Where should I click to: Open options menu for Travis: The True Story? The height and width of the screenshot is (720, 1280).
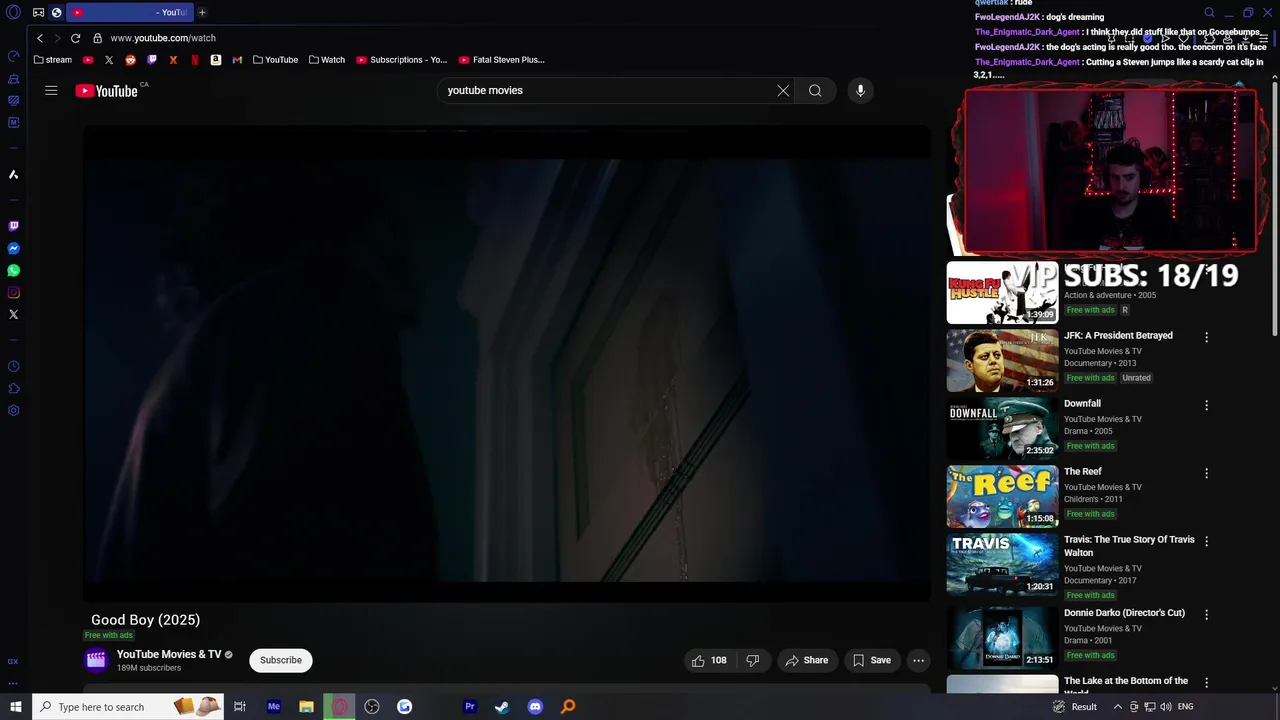tap(1206, 542)
